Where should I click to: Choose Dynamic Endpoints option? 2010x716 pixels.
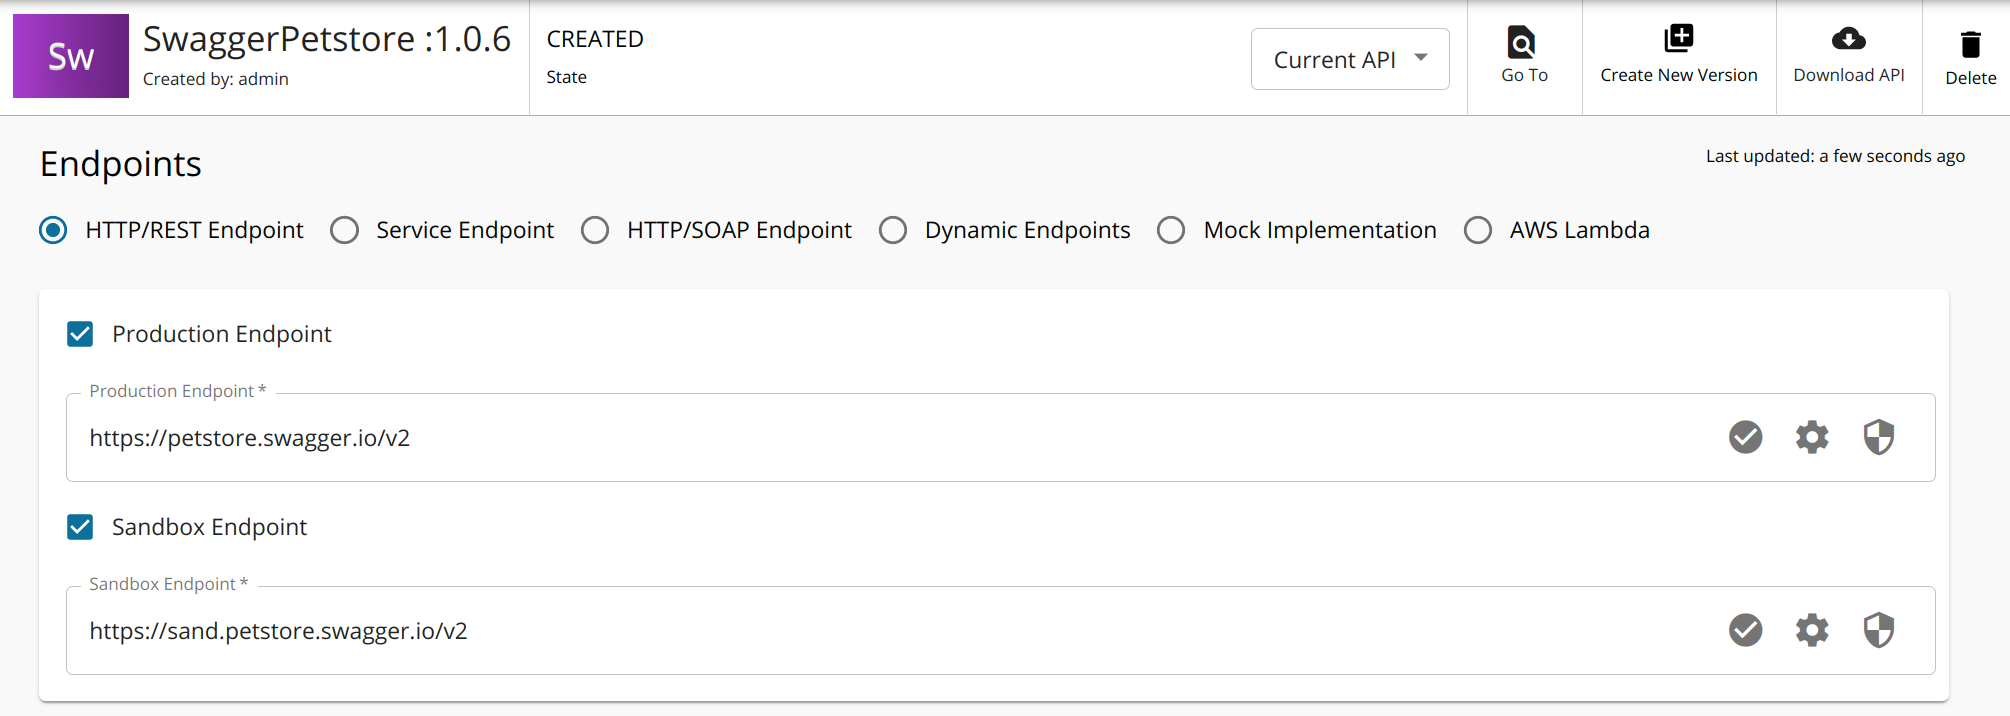click(x=893, y=230)
